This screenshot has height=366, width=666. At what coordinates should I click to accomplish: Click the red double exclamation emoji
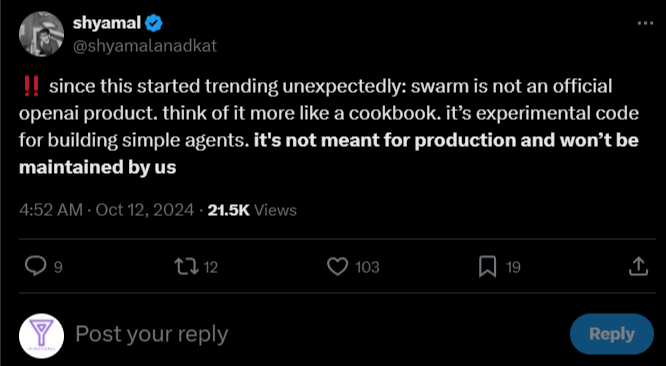(30, 87)
